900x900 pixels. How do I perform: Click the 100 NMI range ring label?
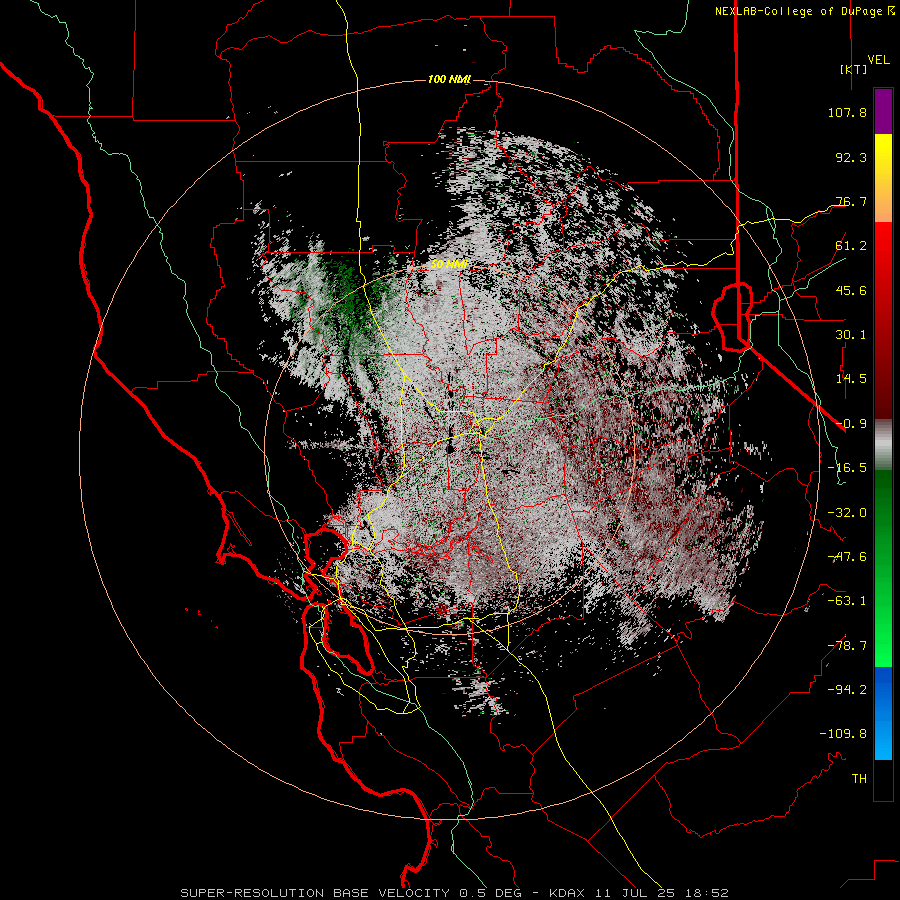(x=449, y=79)
